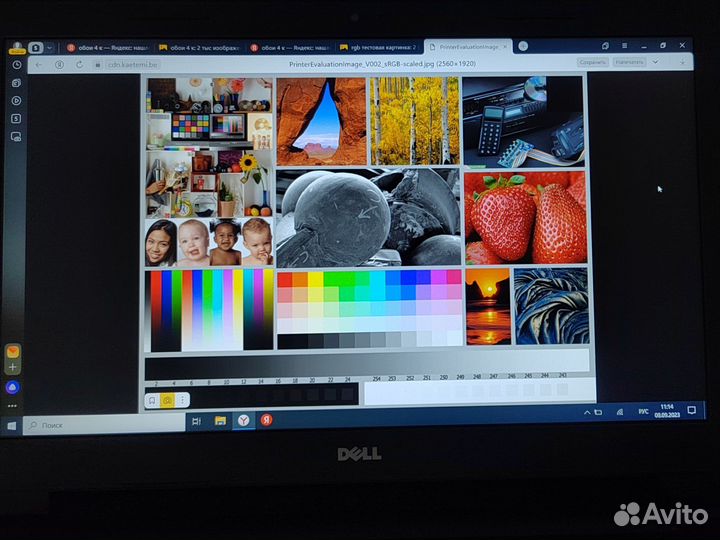Open the video play icon in sidebar

(x=16, y=101)
